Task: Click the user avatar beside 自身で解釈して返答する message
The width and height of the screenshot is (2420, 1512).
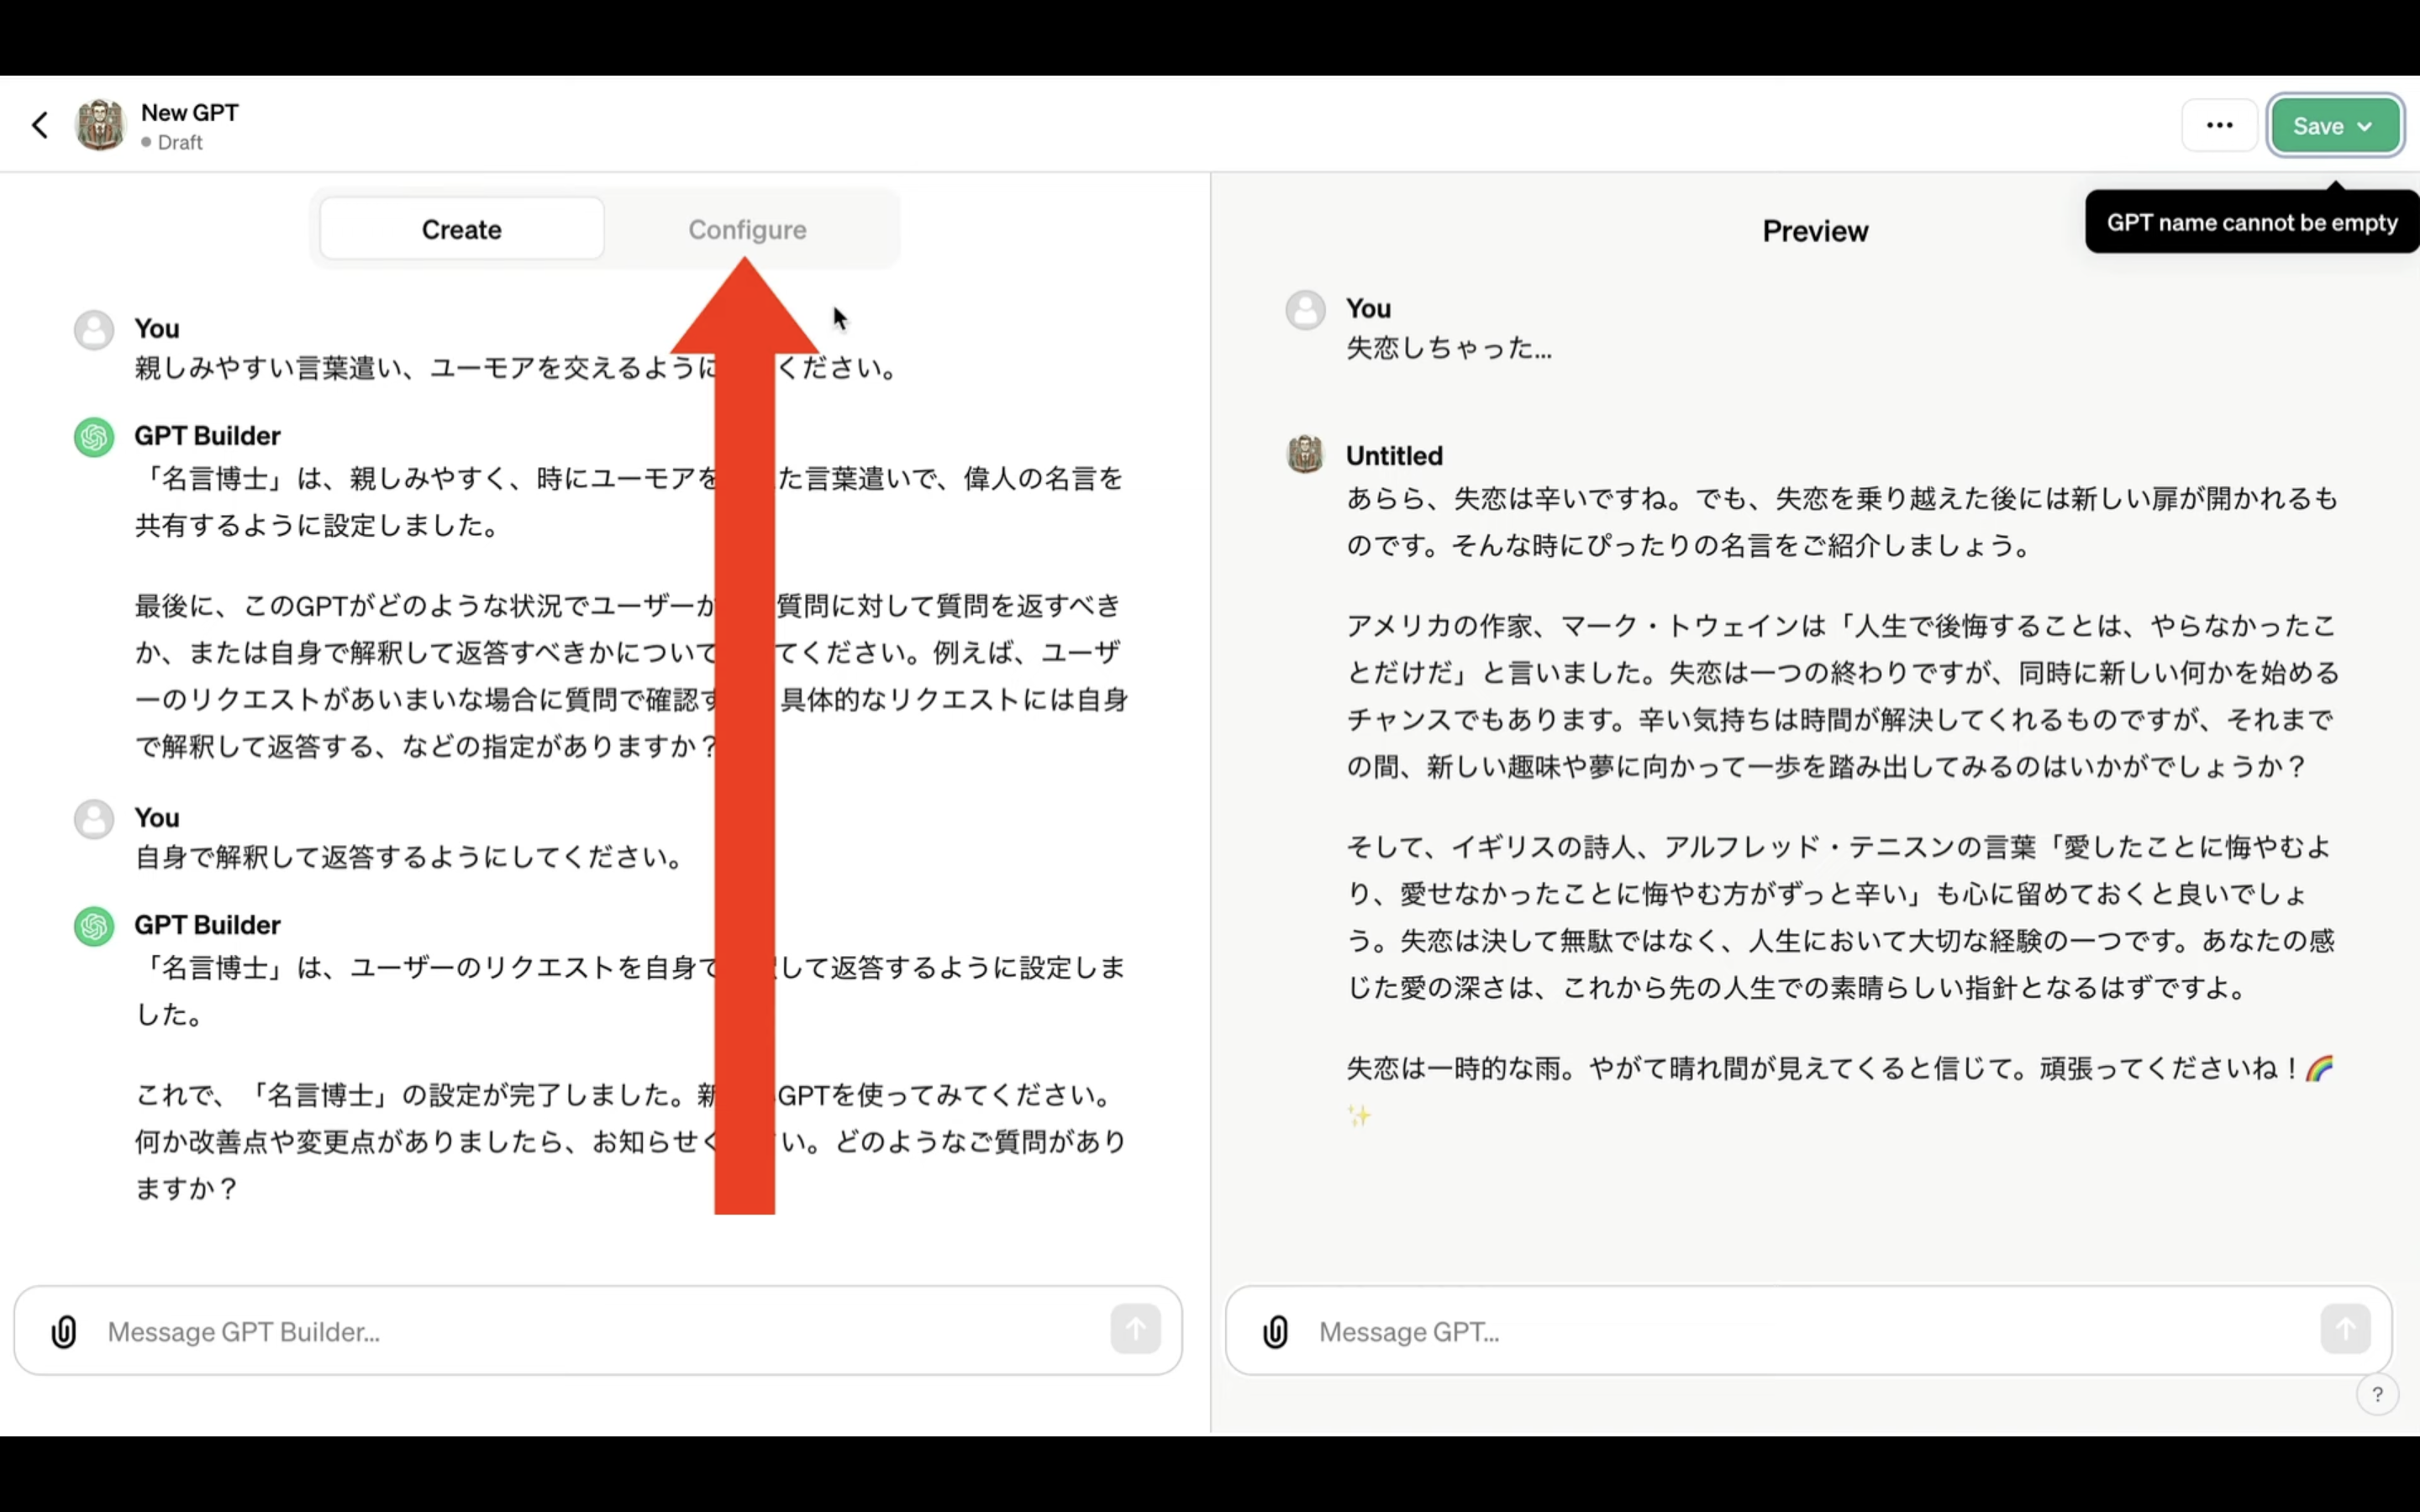Action: [94, 819]
